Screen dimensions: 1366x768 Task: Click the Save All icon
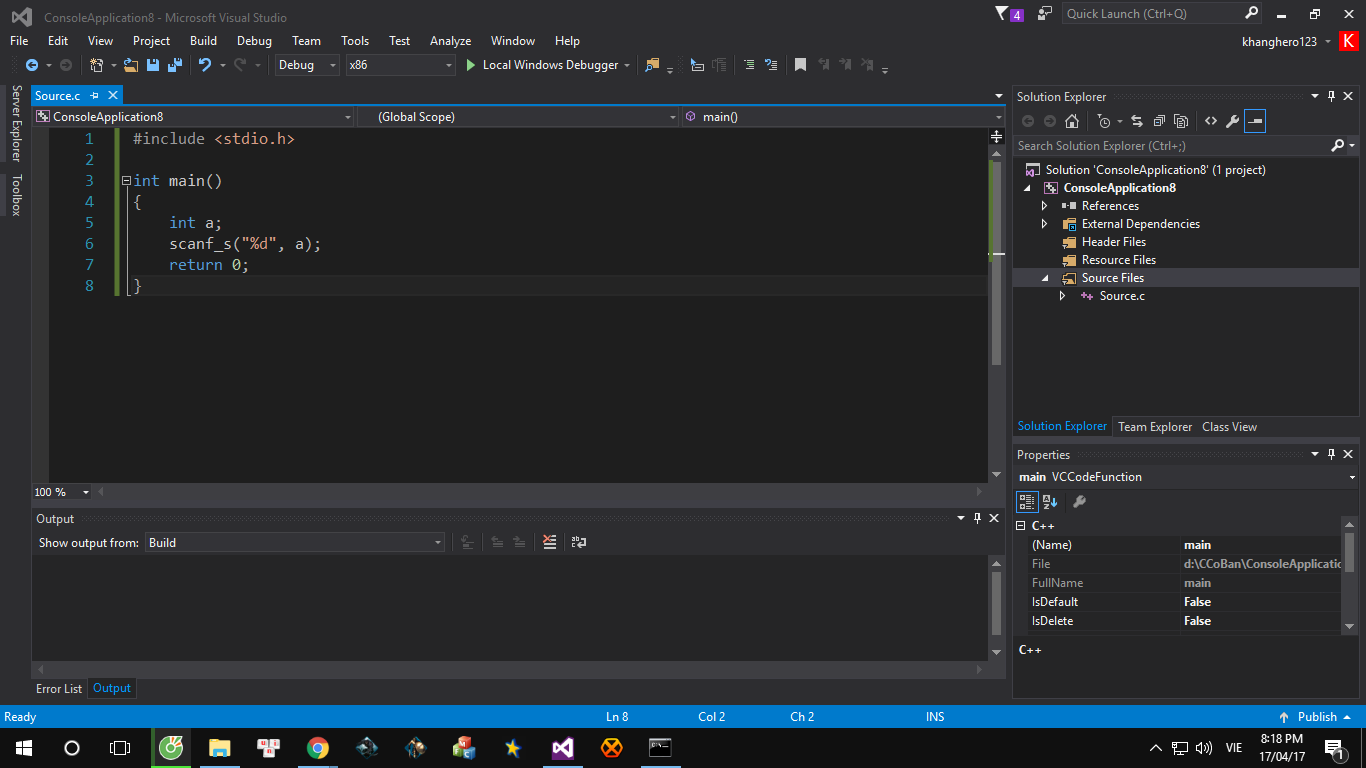(x=173, y=65)
